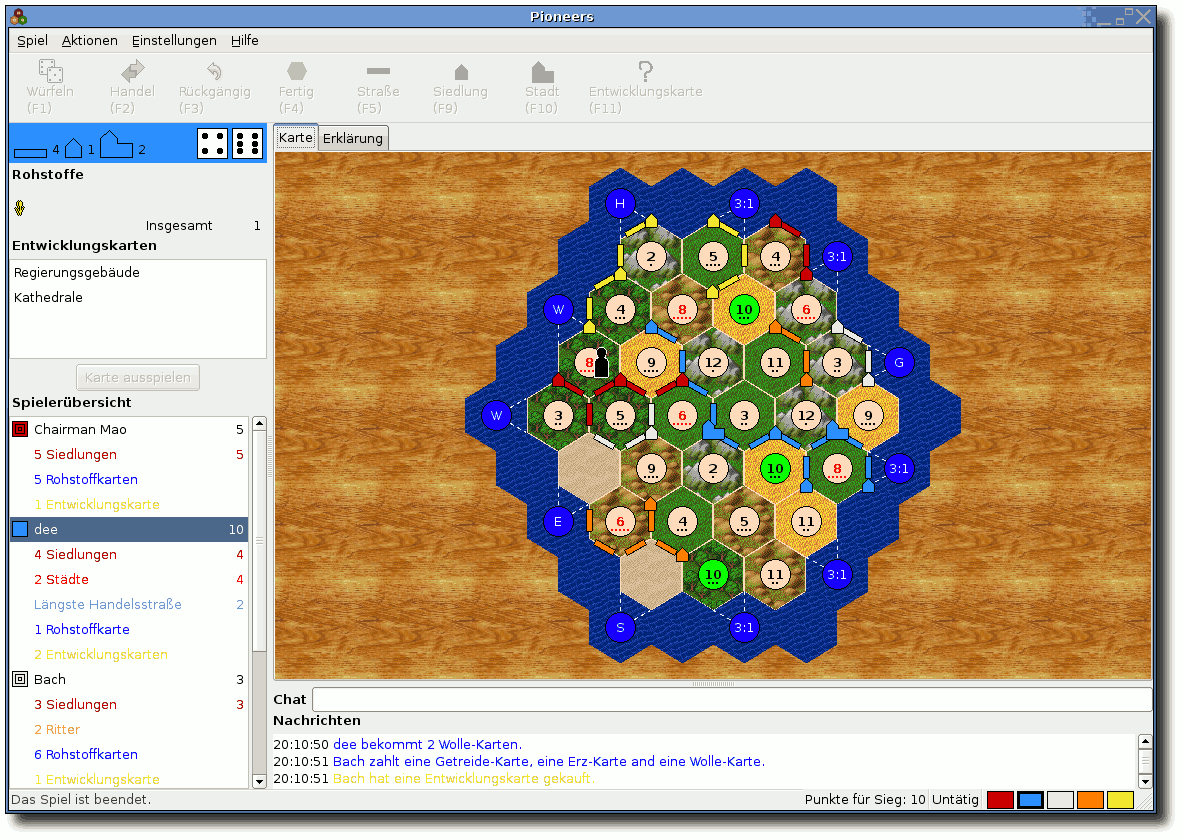
Task: Select the Siedlung settlement tool
Action: (461, 72)
